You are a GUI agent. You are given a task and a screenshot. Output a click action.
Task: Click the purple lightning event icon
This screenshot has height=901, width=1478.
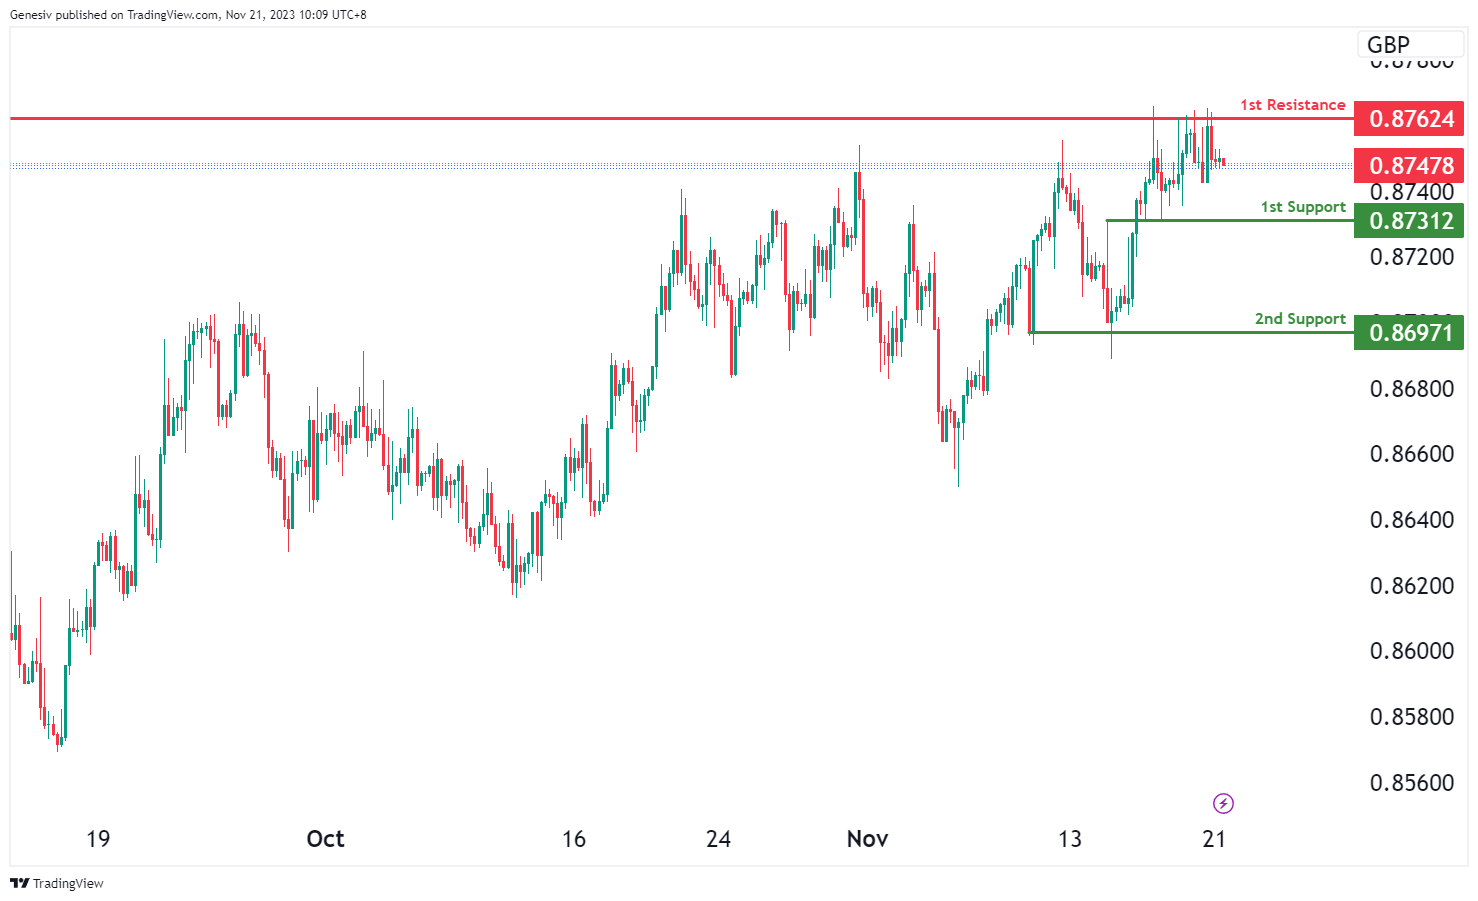[x=1223, y=803]
